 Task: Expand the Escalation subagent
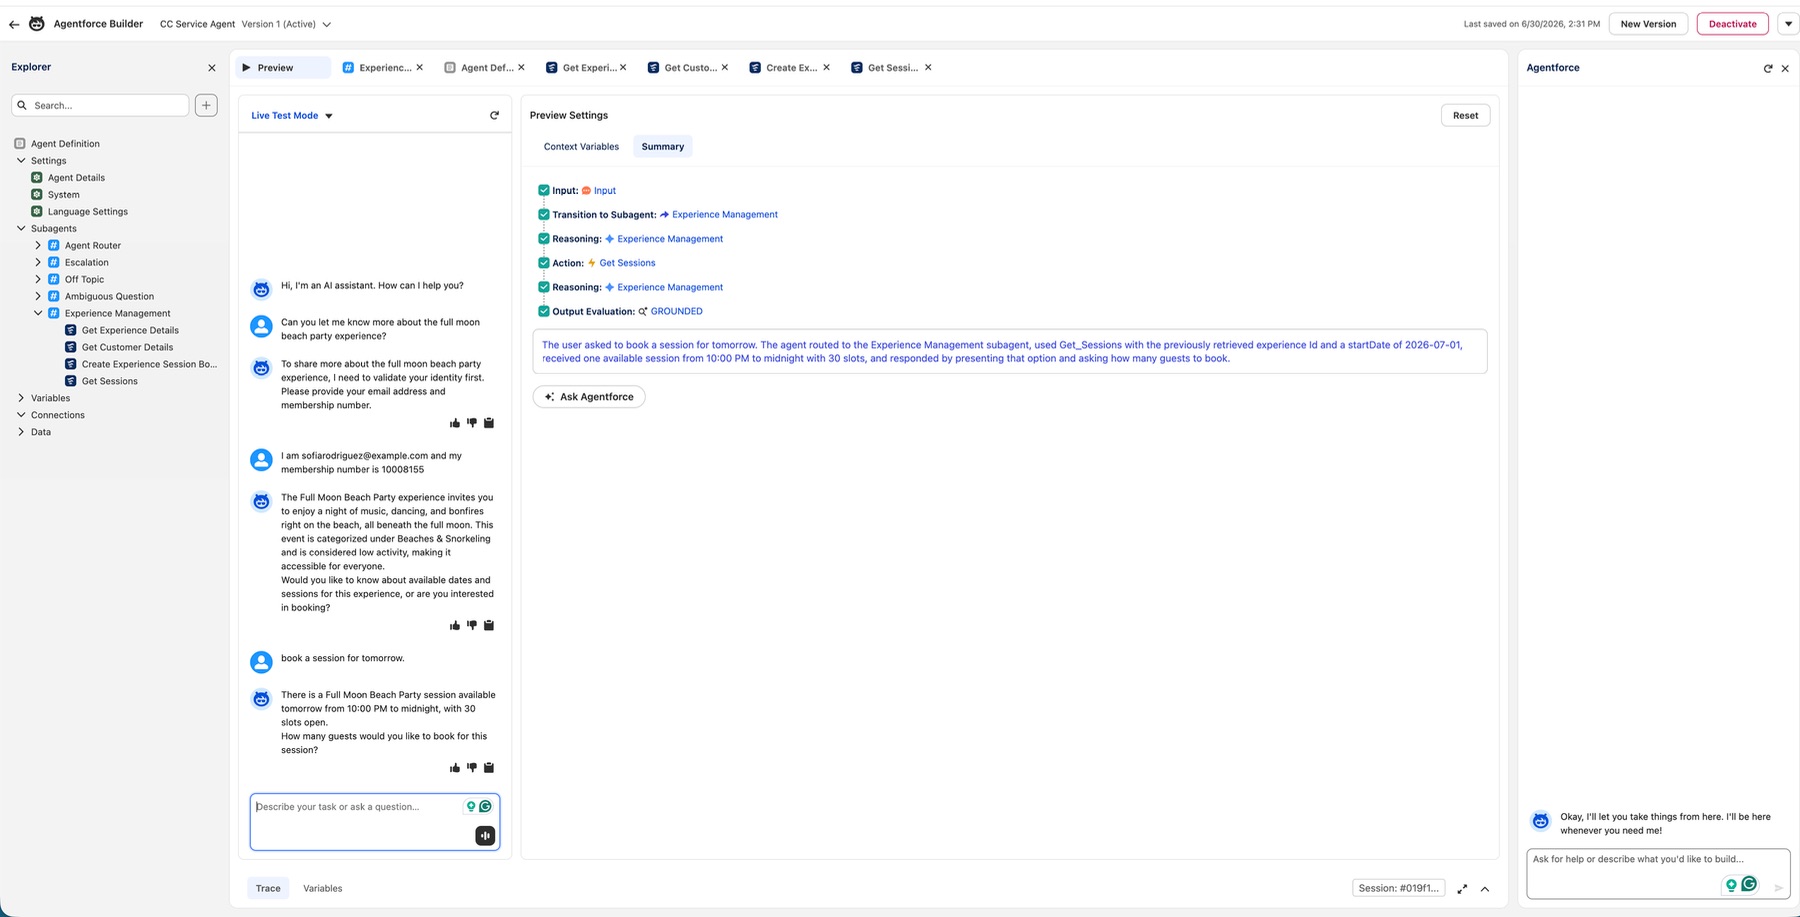[38, 262]
